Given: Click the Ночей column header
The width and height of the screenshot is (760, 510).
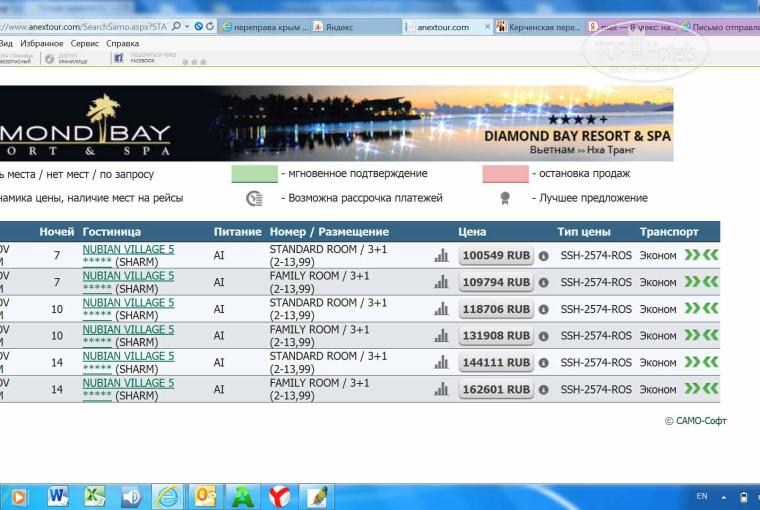Looking at the screenshot, I should pyautogui.click(x=57, y=232).
